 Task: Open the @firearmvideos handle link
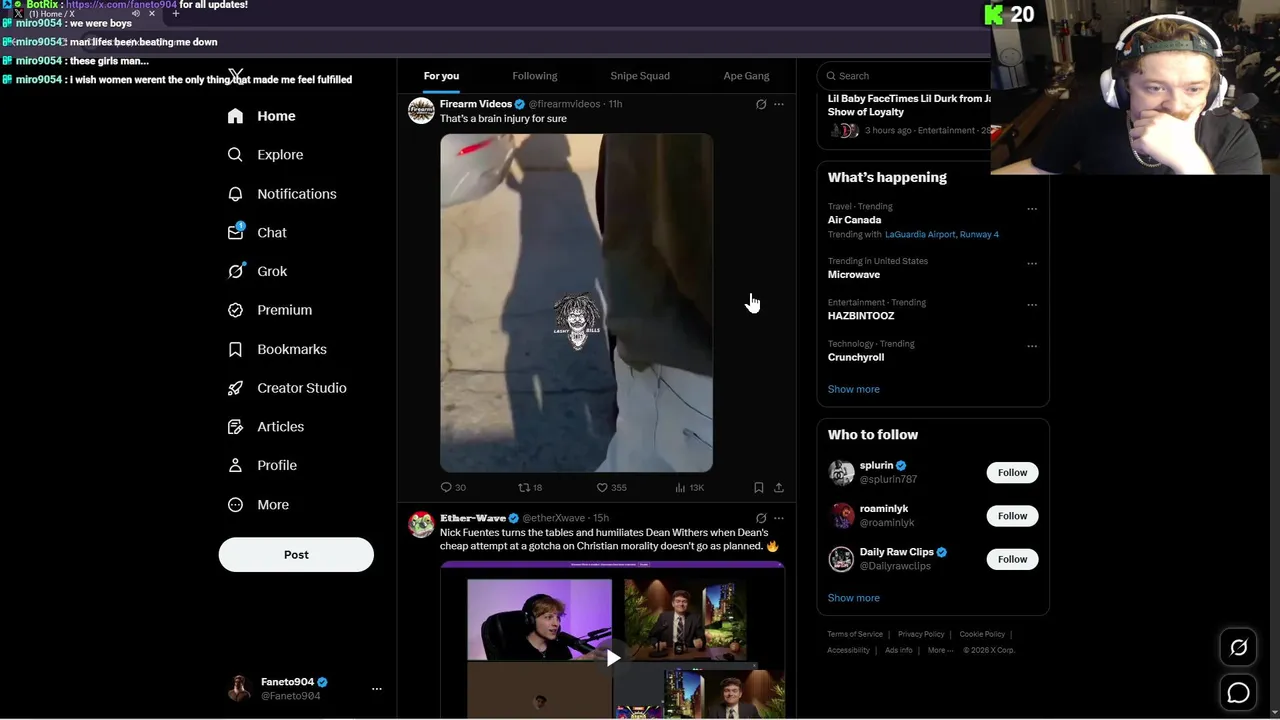pyautogui.click(x=564, y=104)
